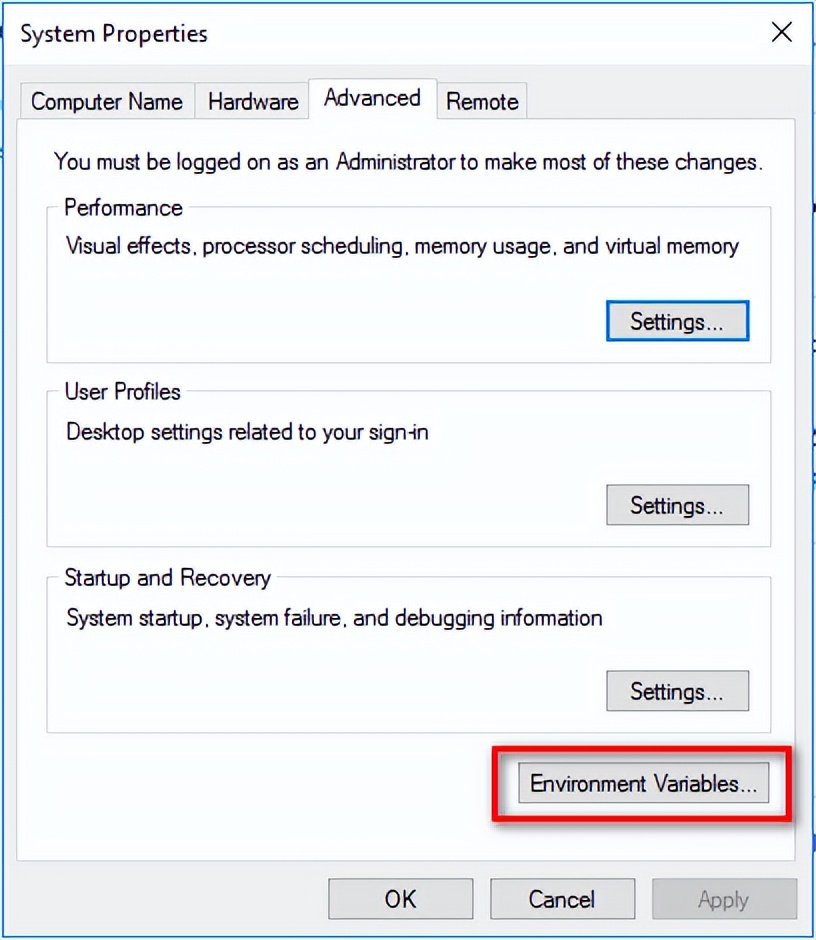Click the User Profiles group label

[123, 392]
